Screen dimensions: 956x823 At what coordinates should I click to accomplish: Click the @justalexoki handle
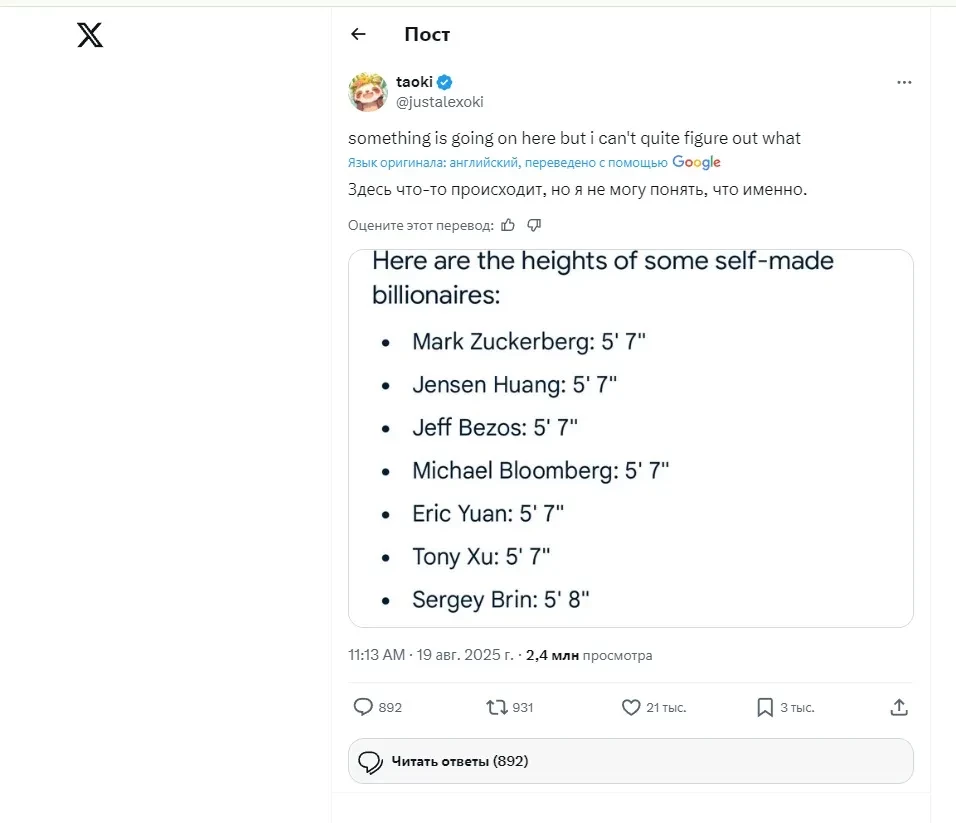pyautogui.click(x=439, y=102)
